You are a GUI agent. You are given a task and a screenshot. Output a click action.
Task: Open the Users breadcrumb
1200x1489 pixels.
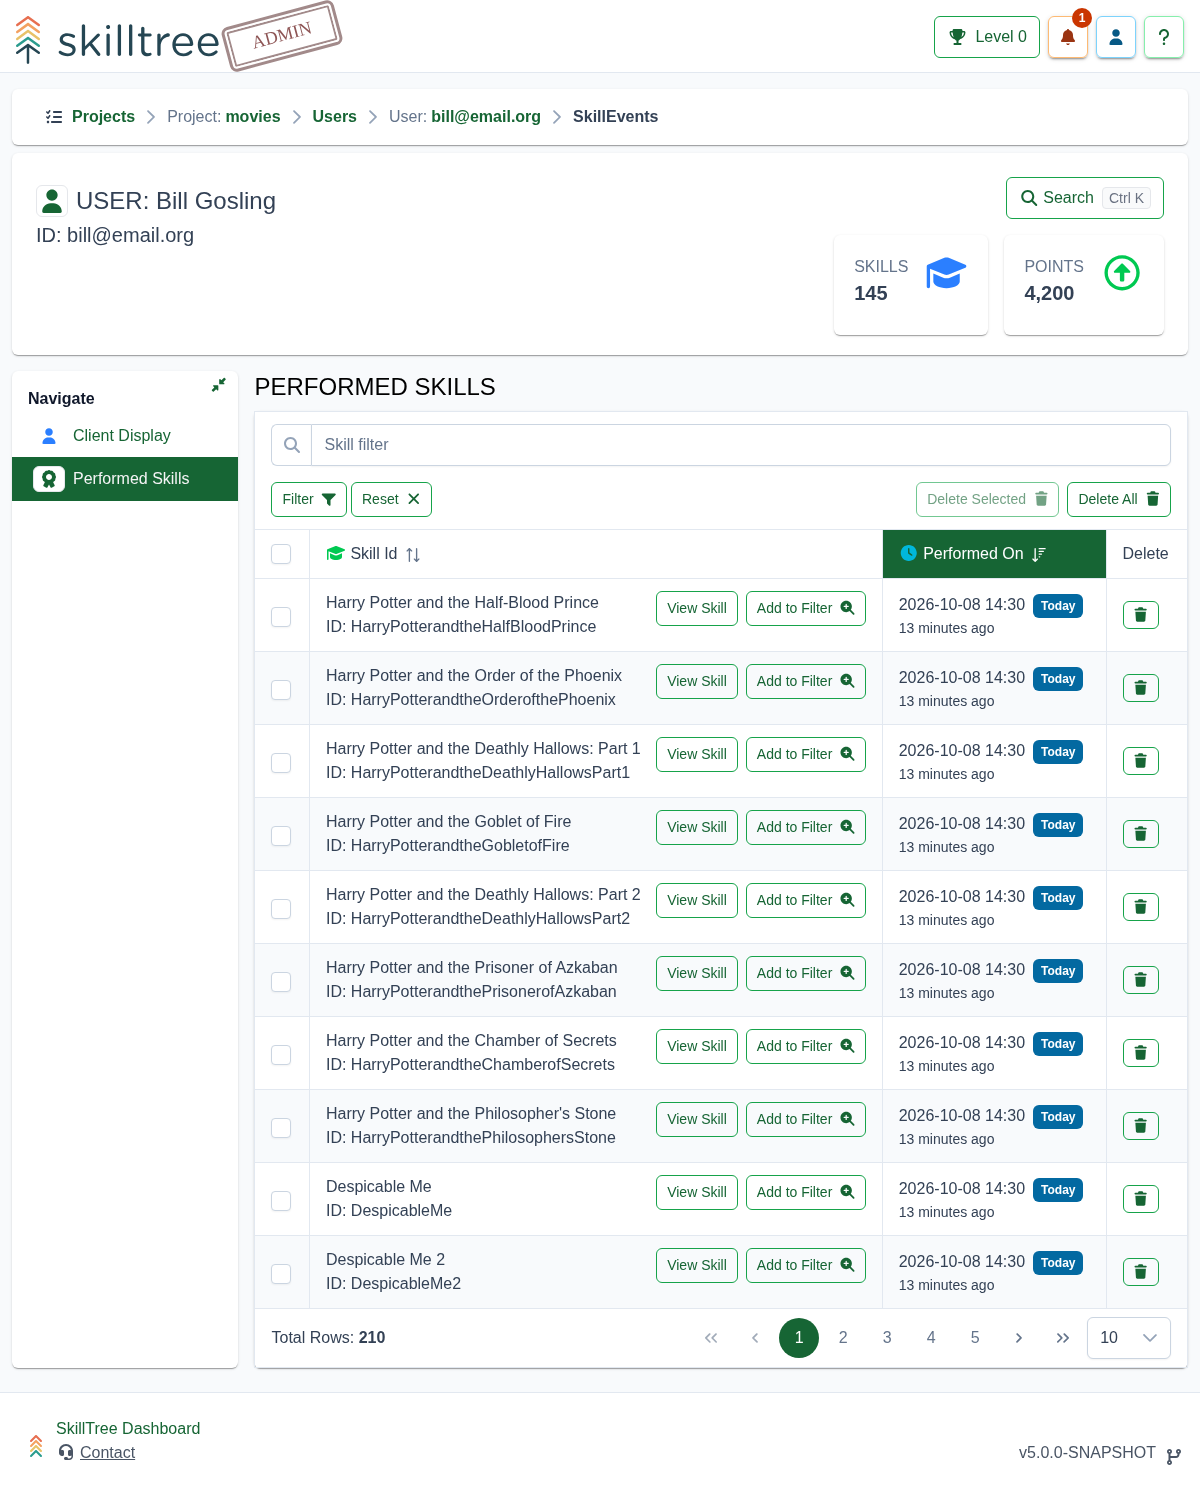[334, 117]
